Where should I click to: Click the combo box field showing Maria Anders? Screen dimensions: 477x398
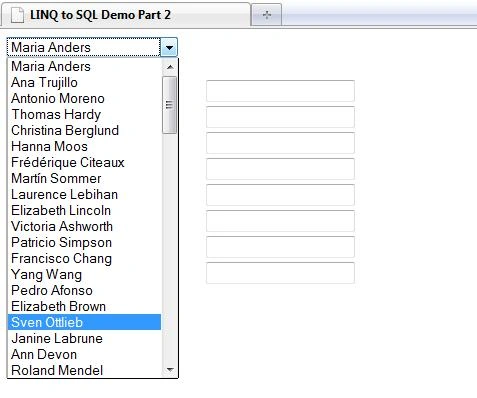(84, 47)
